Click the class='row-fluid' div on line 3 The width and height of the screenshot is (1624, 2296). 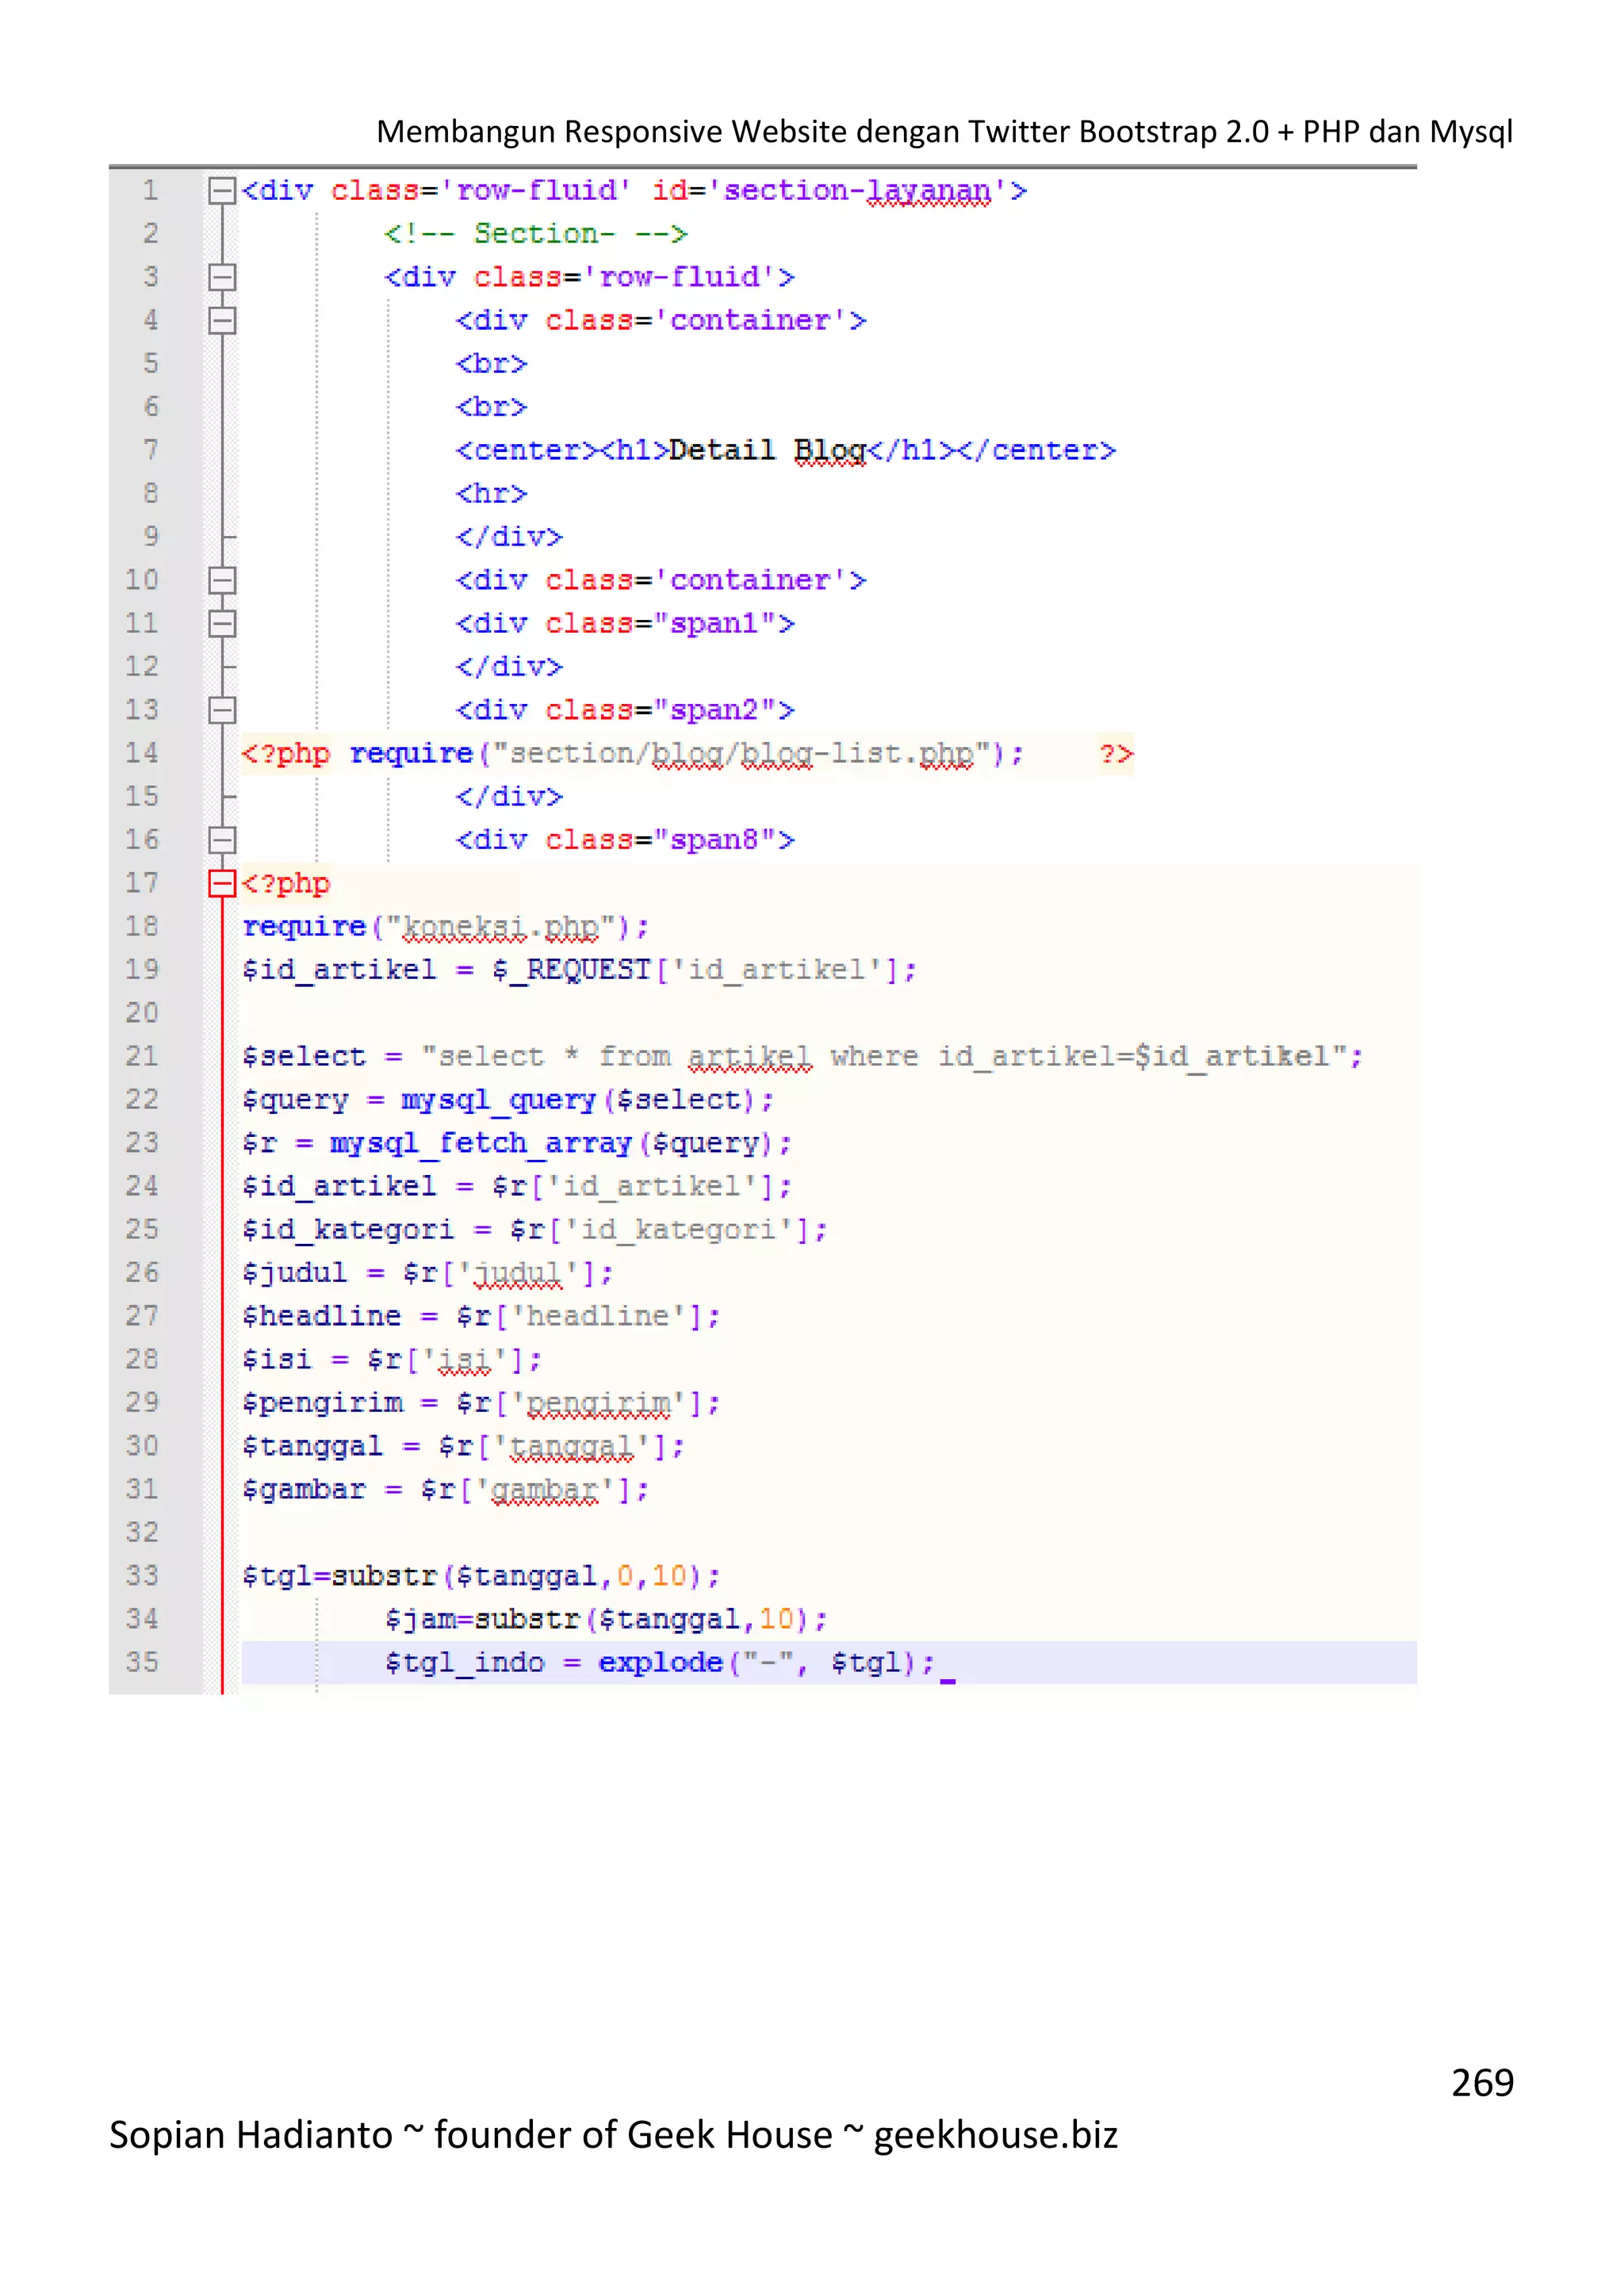pyautogui.click(x=590, y=277)
